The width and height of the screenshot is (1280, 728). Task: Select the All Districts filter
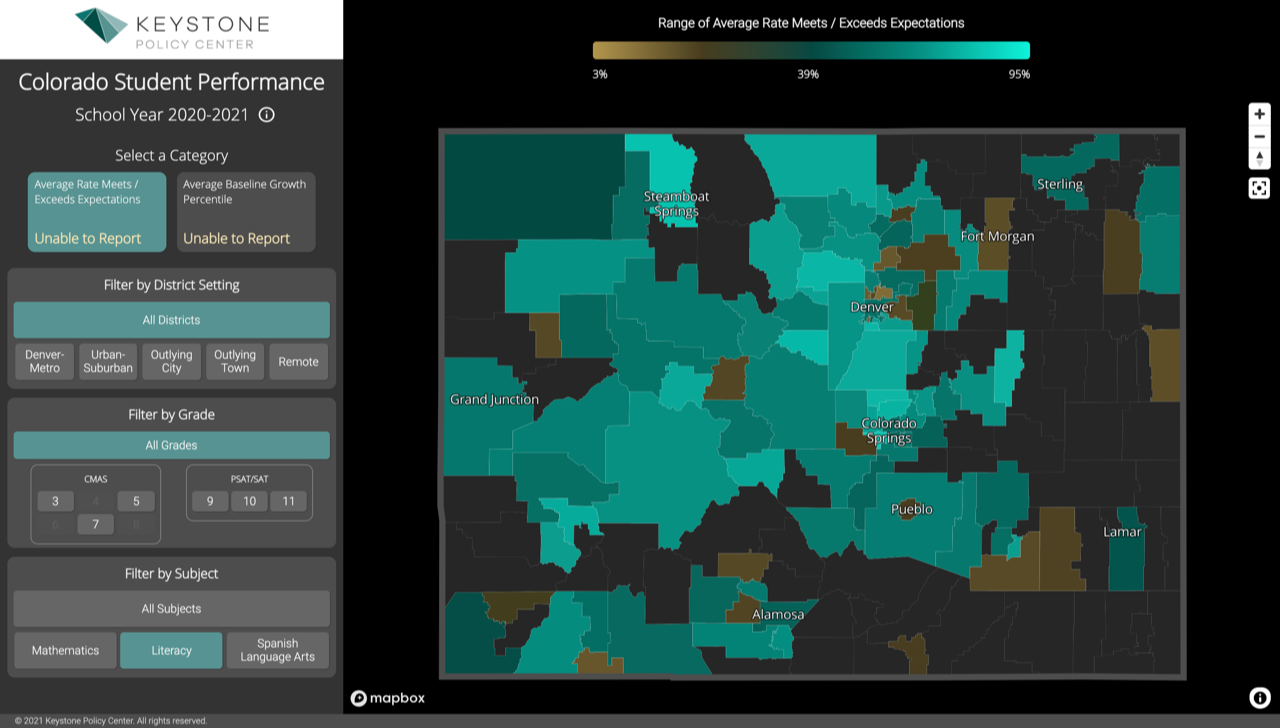pyautogui.click(x=171, y=320)
